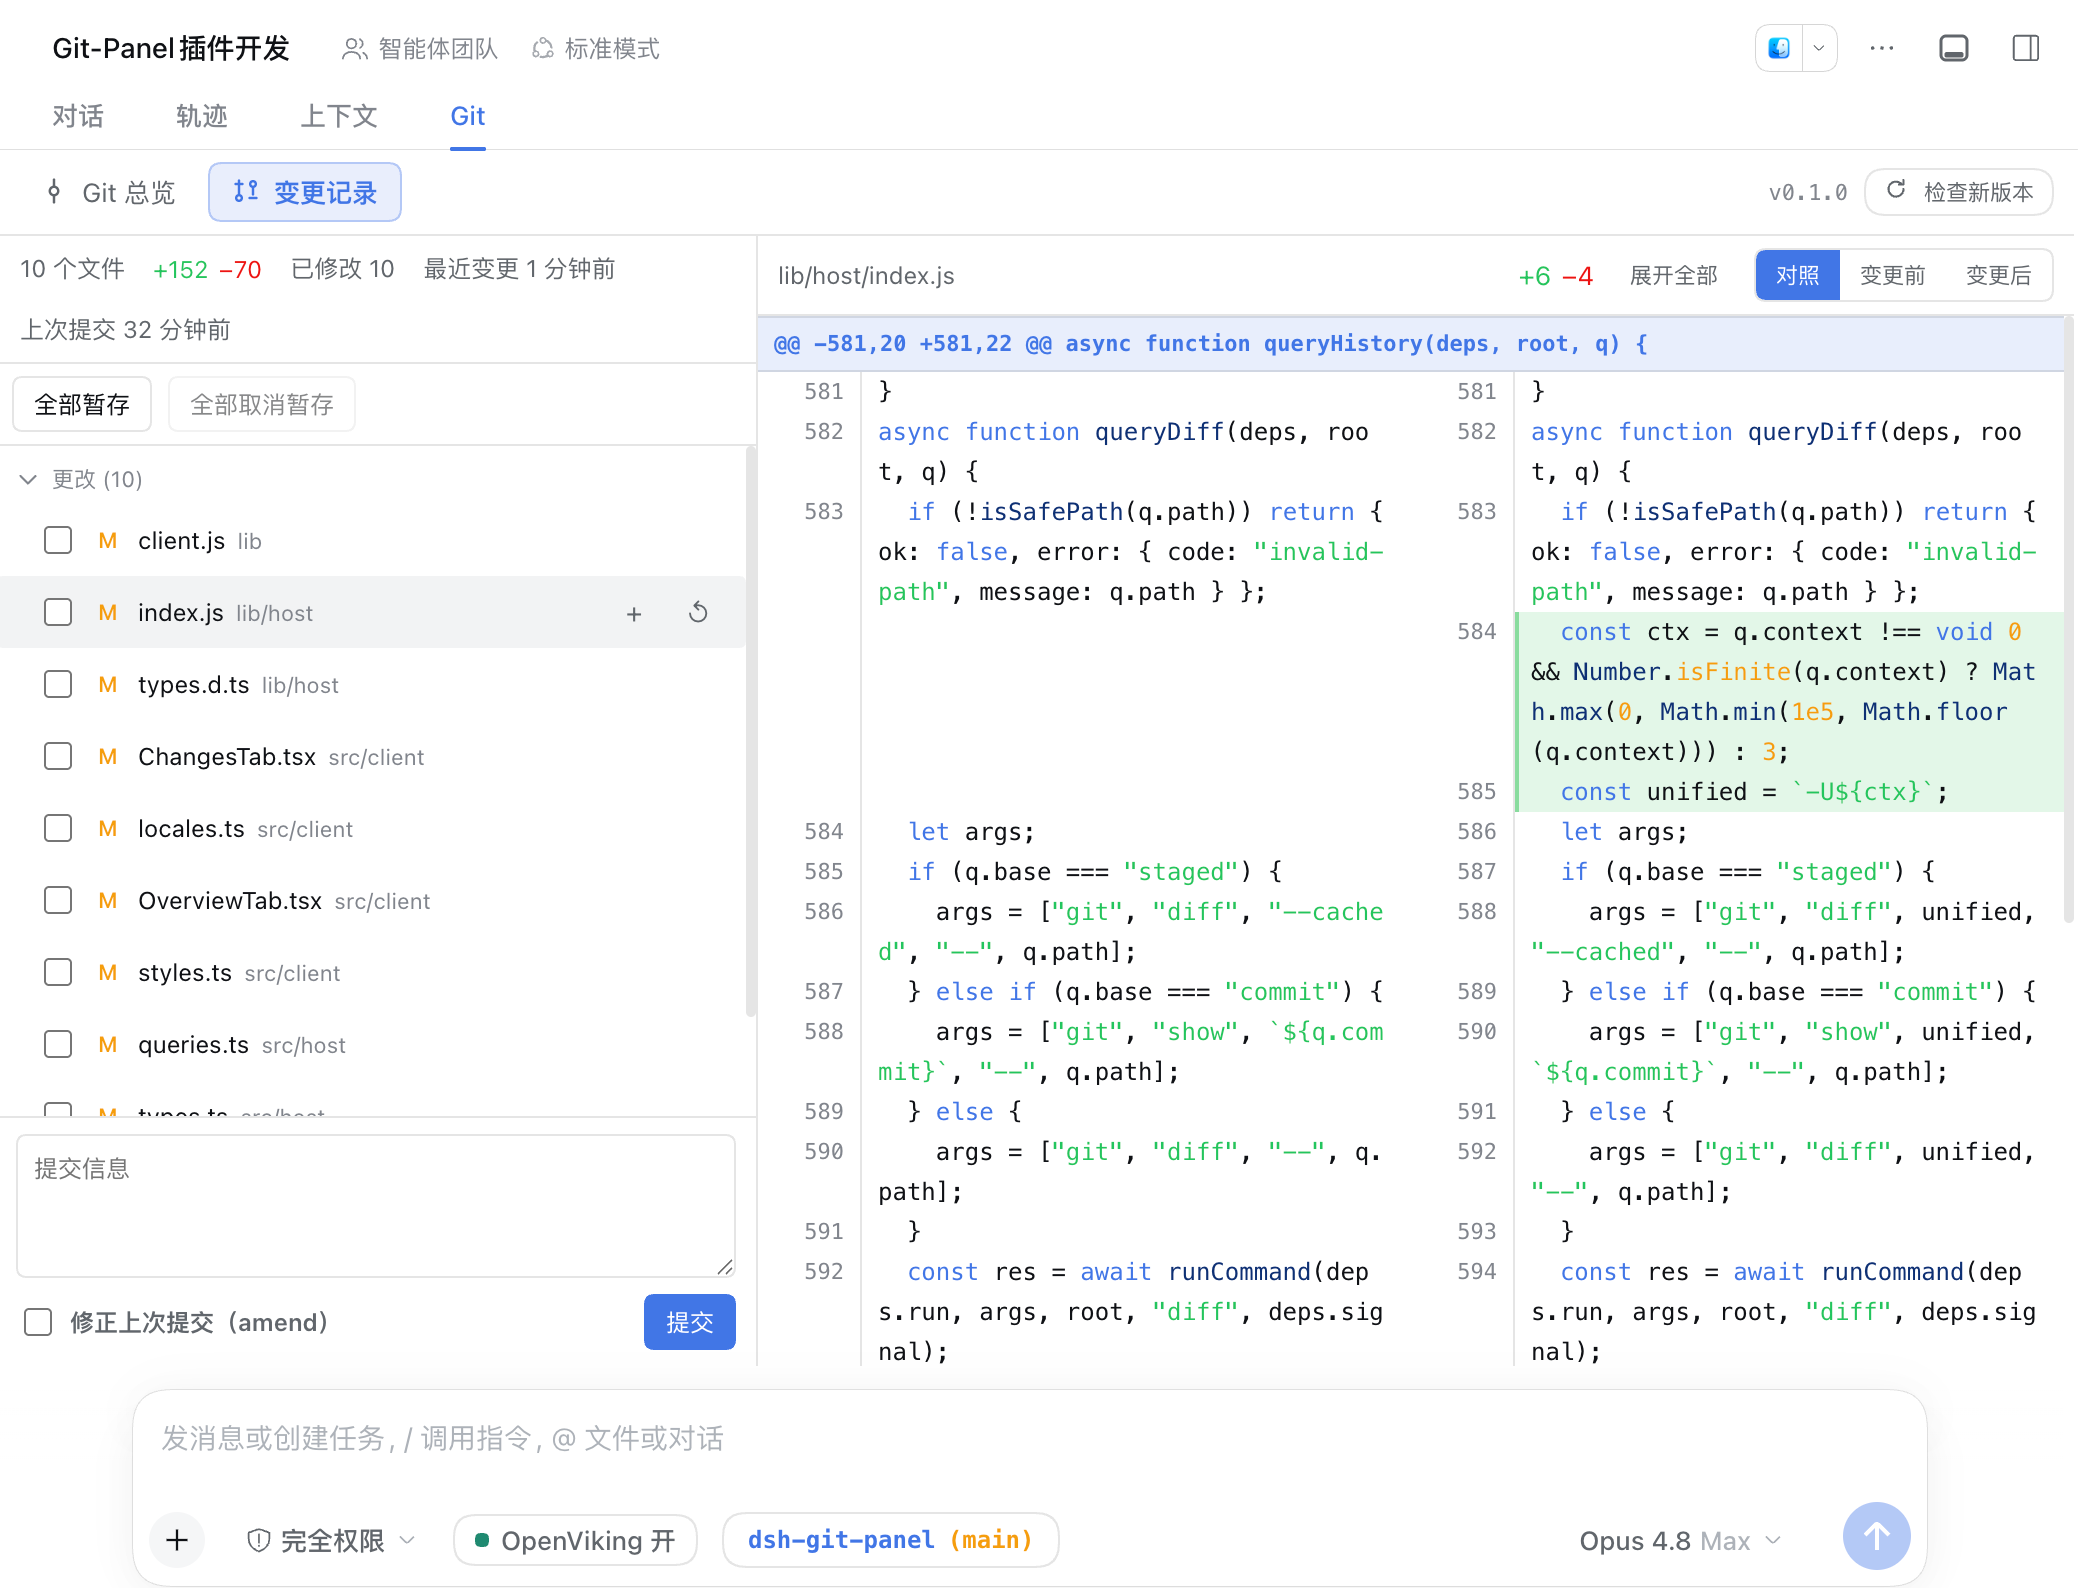2078x1588 pixels.
Task: Click the 全部暂存 button
Action: click(x=82, y=404)
